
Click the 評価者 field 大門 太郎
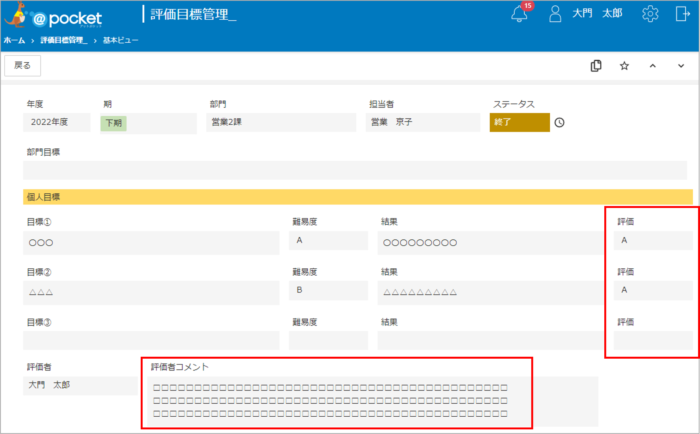[80, 385]
